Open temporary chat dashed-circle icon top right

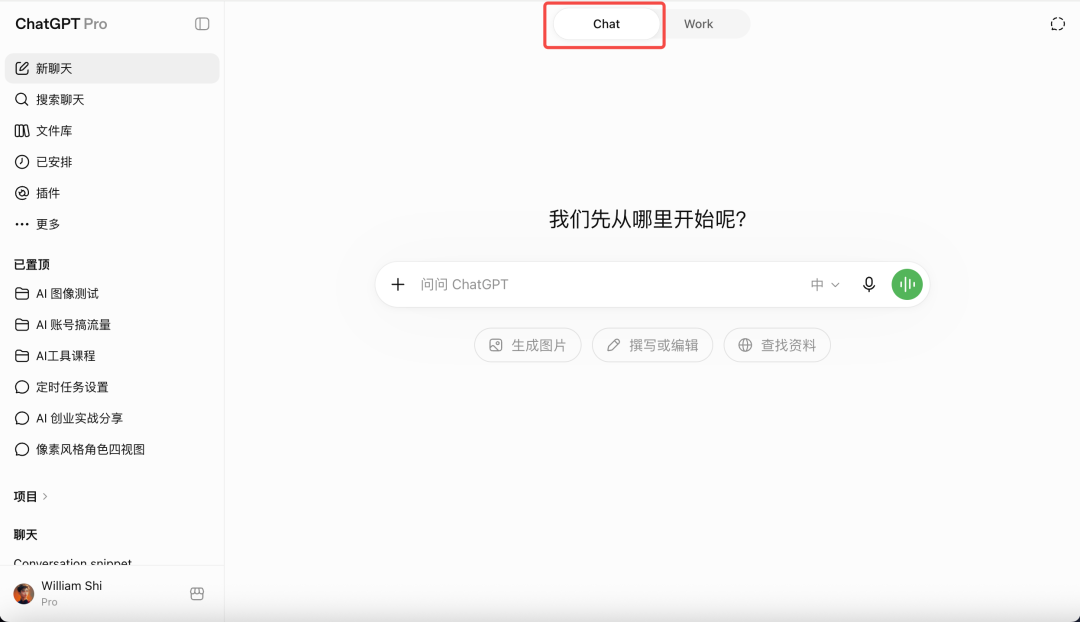tap(1058, 24)
